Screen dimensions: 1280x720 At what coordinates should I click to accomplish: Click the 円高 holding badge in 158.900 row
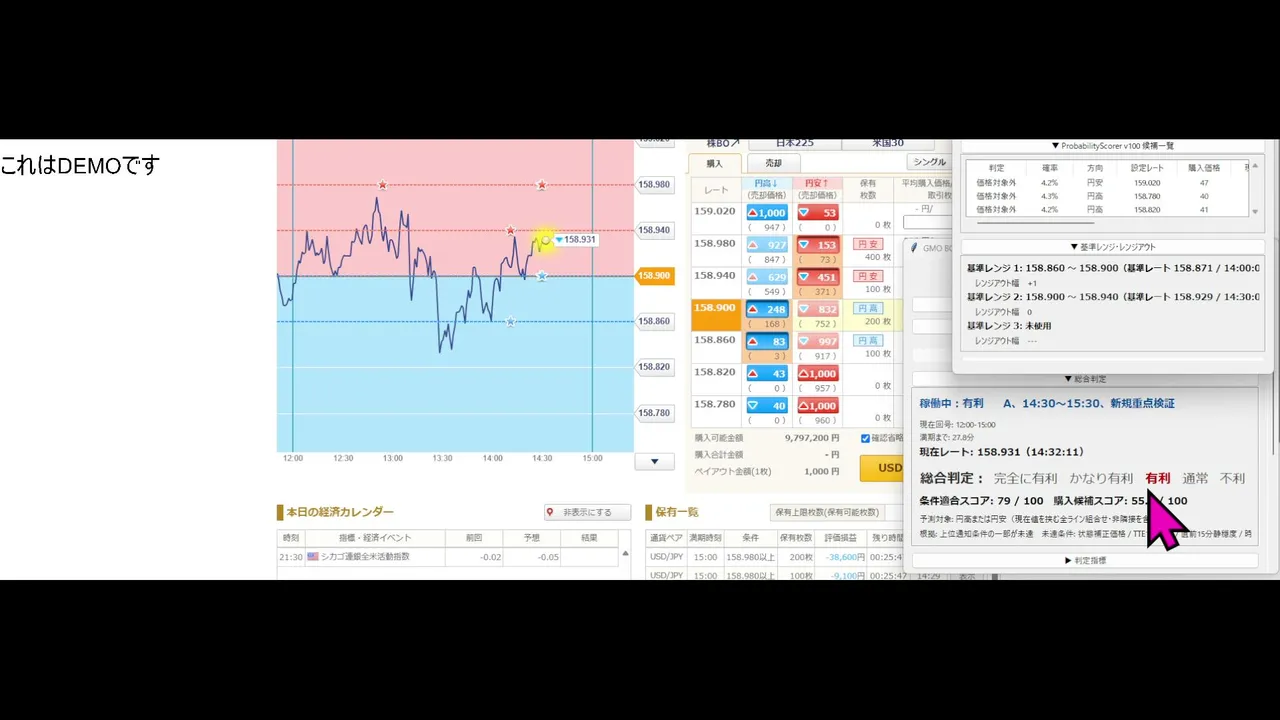pyautogui.click(x=868, y=309)
